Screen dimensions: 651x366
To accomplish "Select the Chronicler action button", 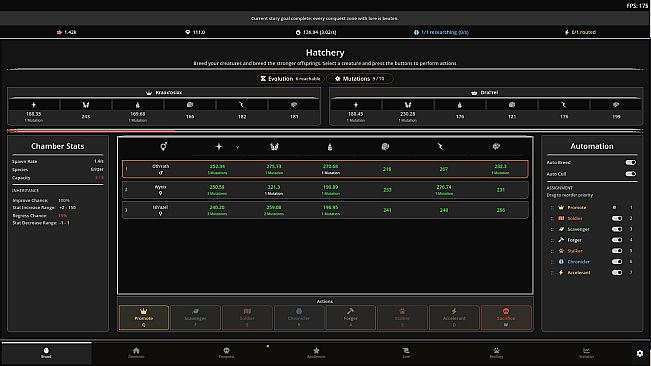I will [299, 318].
